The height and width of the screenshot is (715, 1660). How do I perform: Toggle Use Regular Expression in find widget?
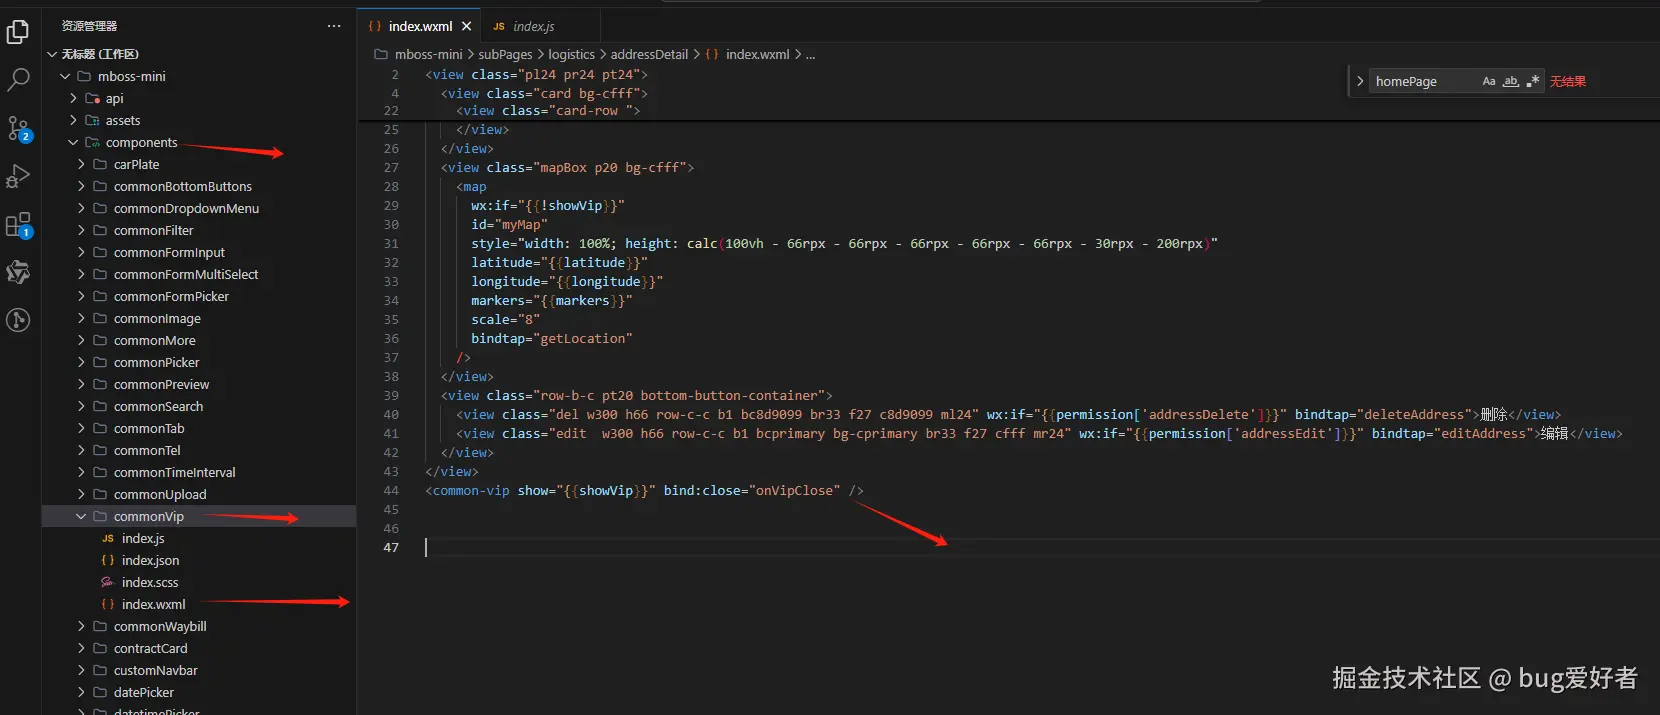[1533, 81]
